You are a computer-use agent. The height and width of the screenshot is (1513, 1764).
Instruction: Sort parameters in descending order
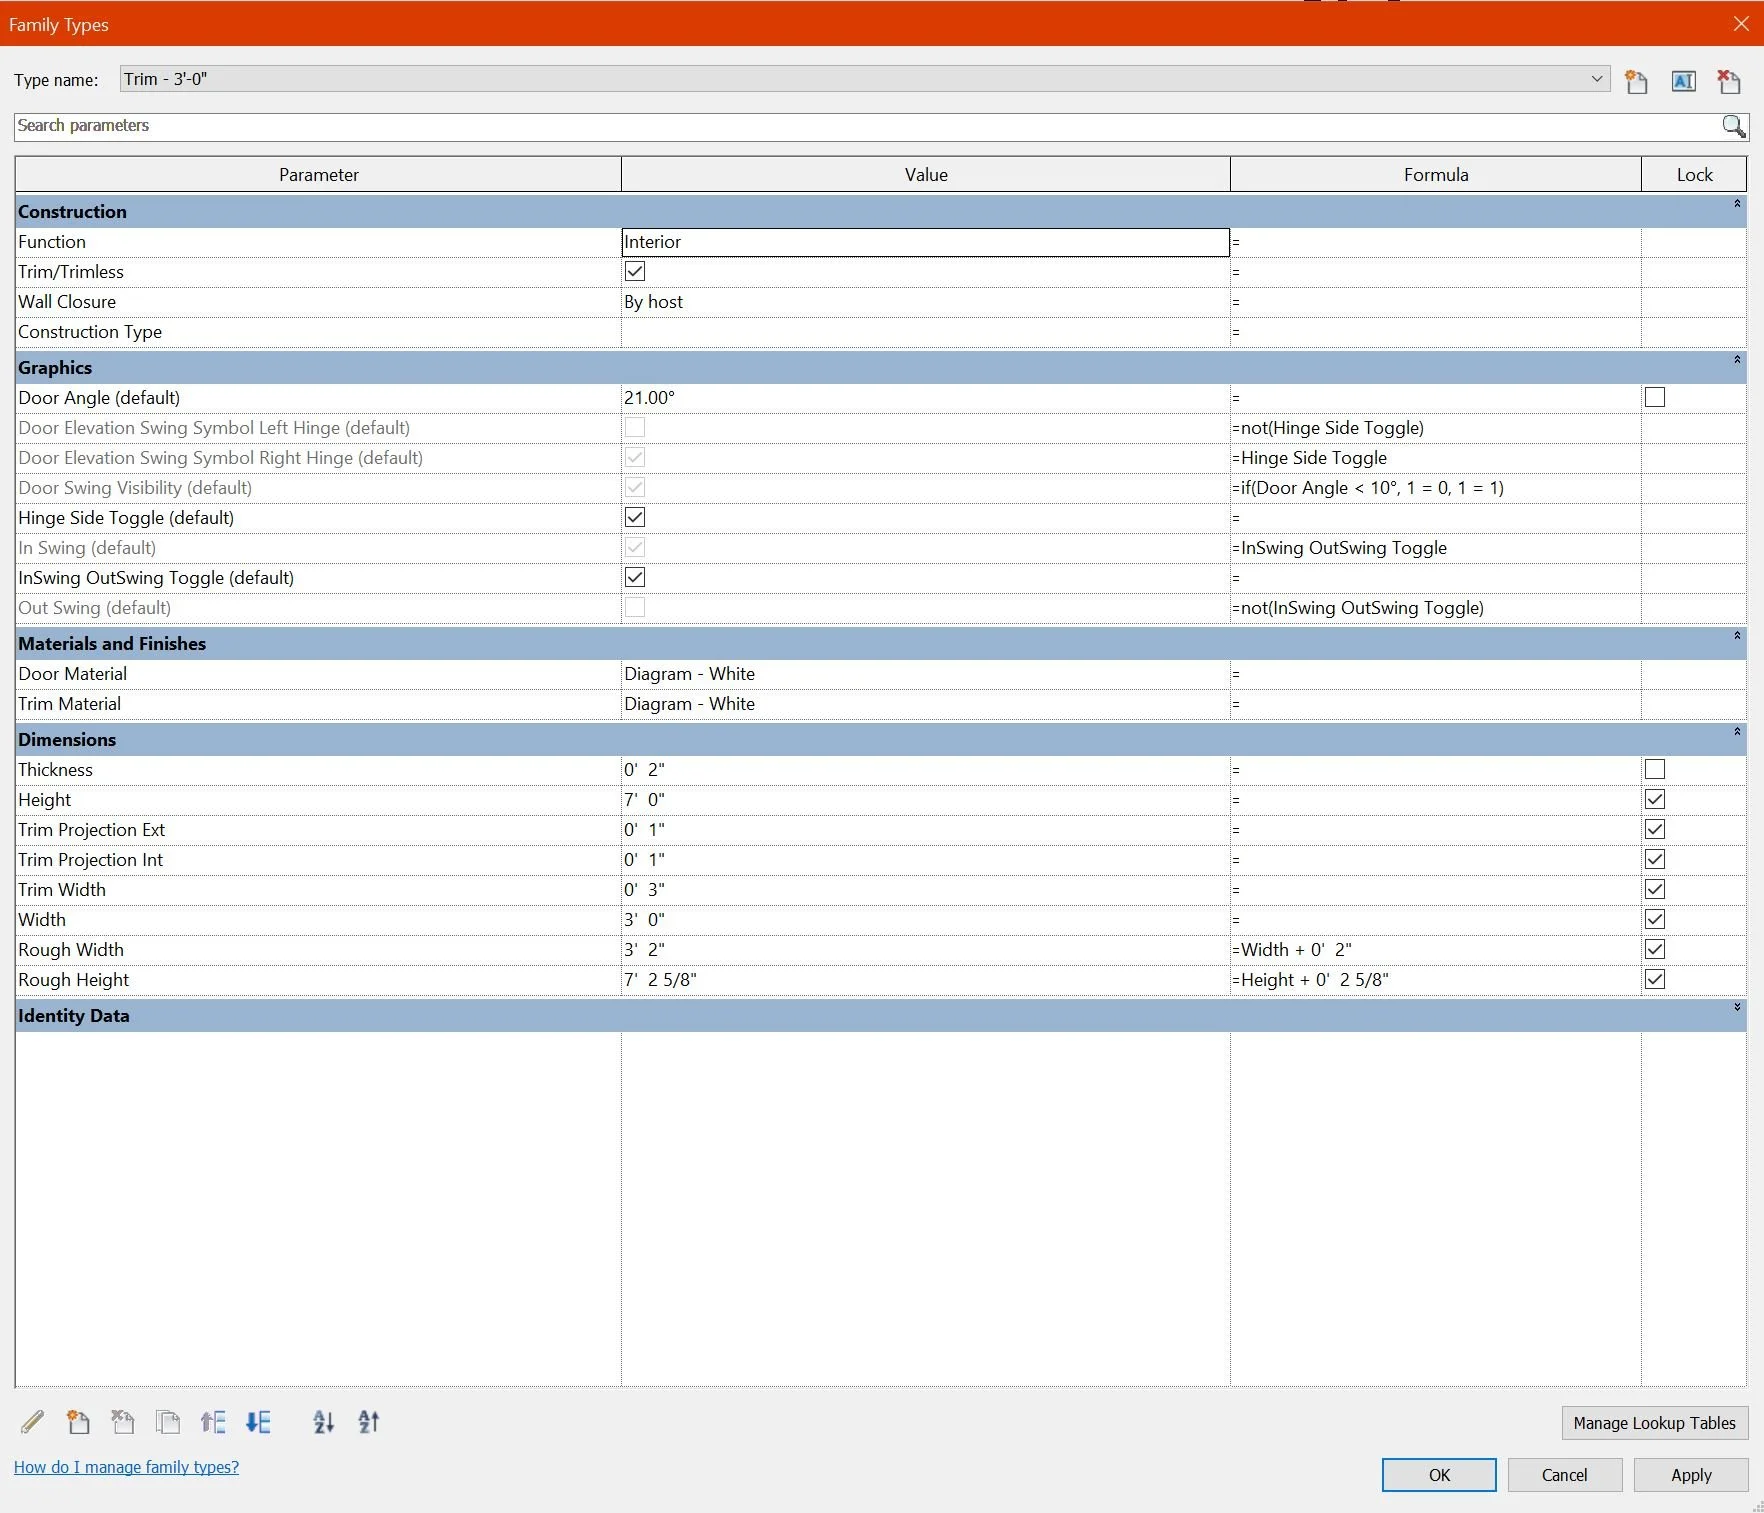point(369,1422)
